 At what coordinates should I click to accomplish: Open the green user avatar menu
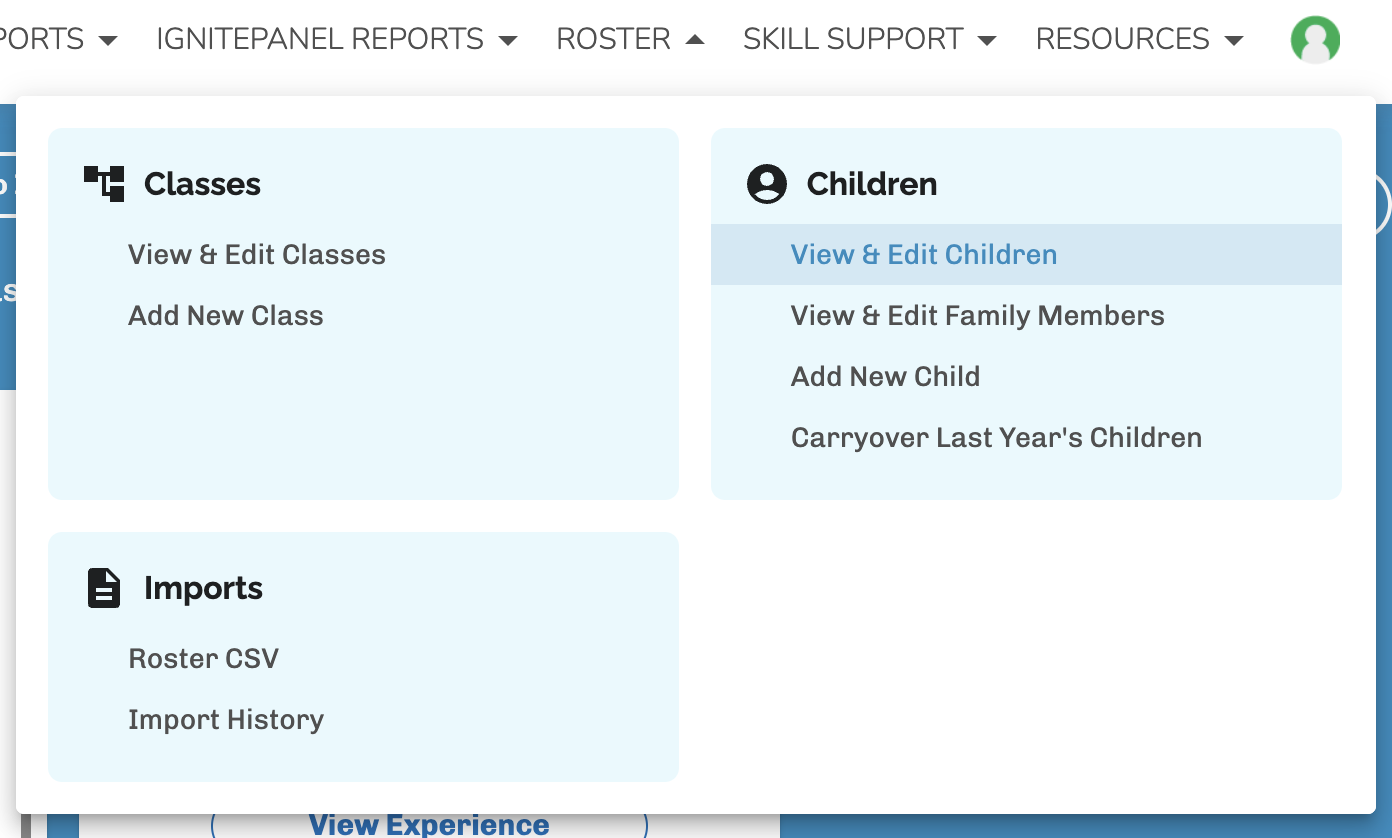(x=1315, y=40)
